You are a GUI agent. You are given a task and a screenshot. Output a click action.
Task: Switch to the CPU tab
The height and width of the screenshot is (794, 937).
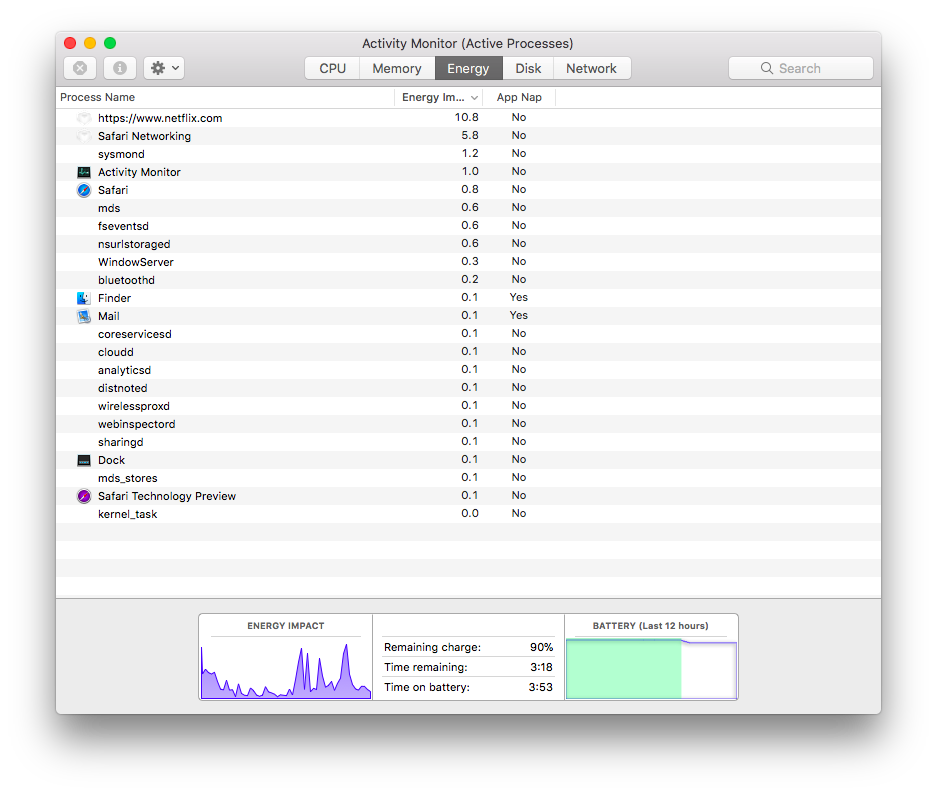tap(332, 68)
